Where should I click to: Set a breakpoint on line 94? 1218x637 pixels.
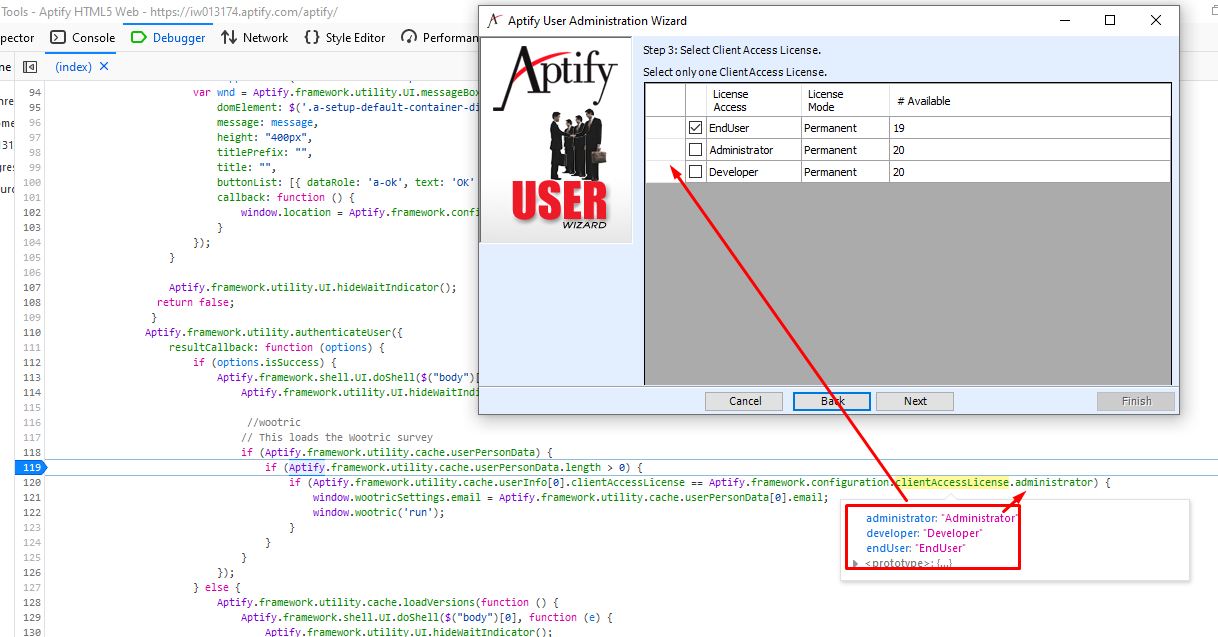point(35,92)
